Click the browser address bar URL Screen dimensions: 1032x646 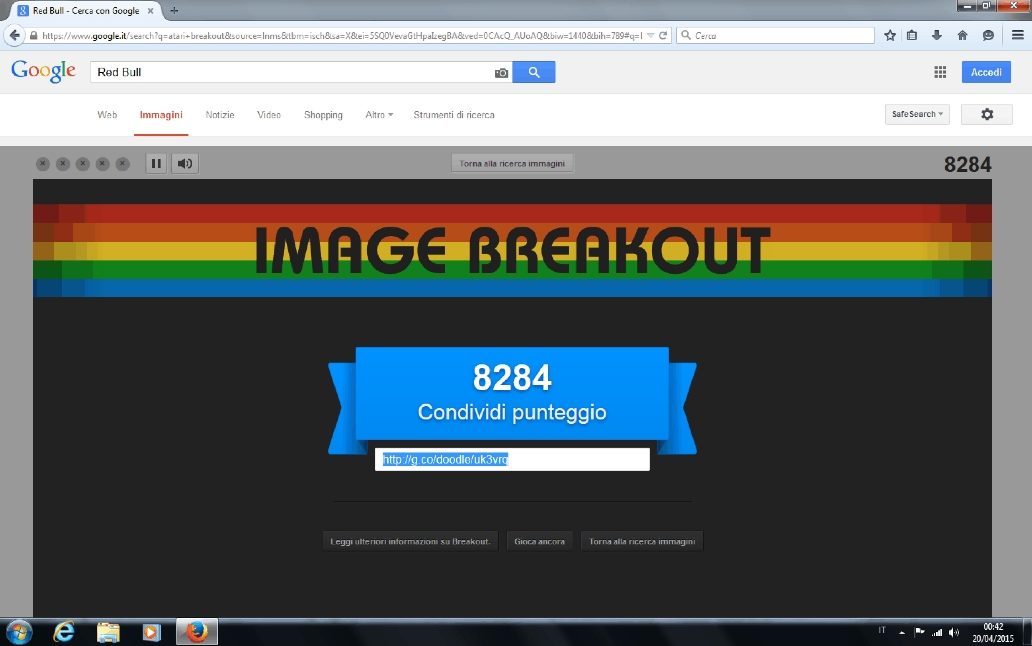coord(342,36)
